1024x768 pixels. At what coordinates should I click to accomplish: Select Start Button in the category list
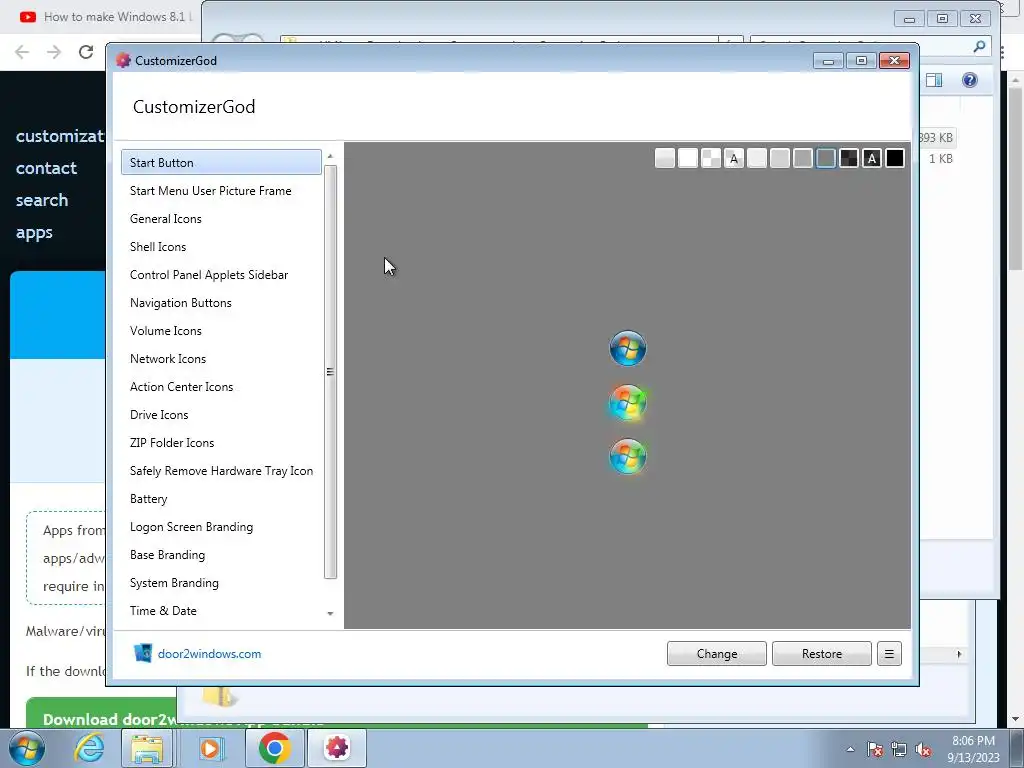tap(221, 163)
